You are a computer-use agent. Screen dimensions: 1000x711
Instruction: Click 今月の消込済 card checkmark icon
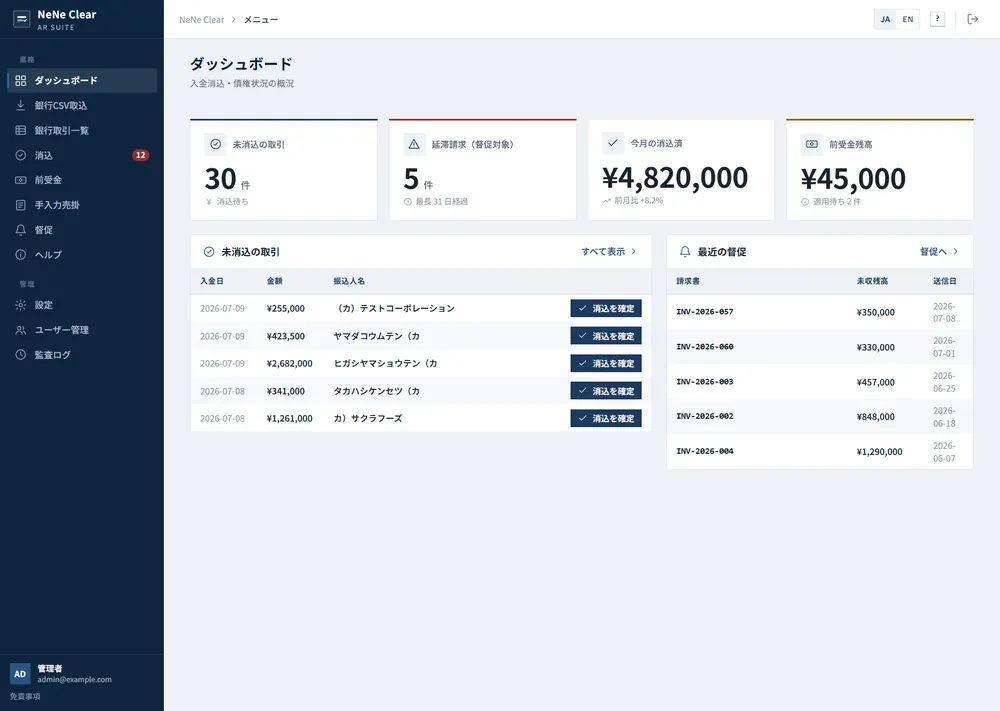[x=613, y=143]
